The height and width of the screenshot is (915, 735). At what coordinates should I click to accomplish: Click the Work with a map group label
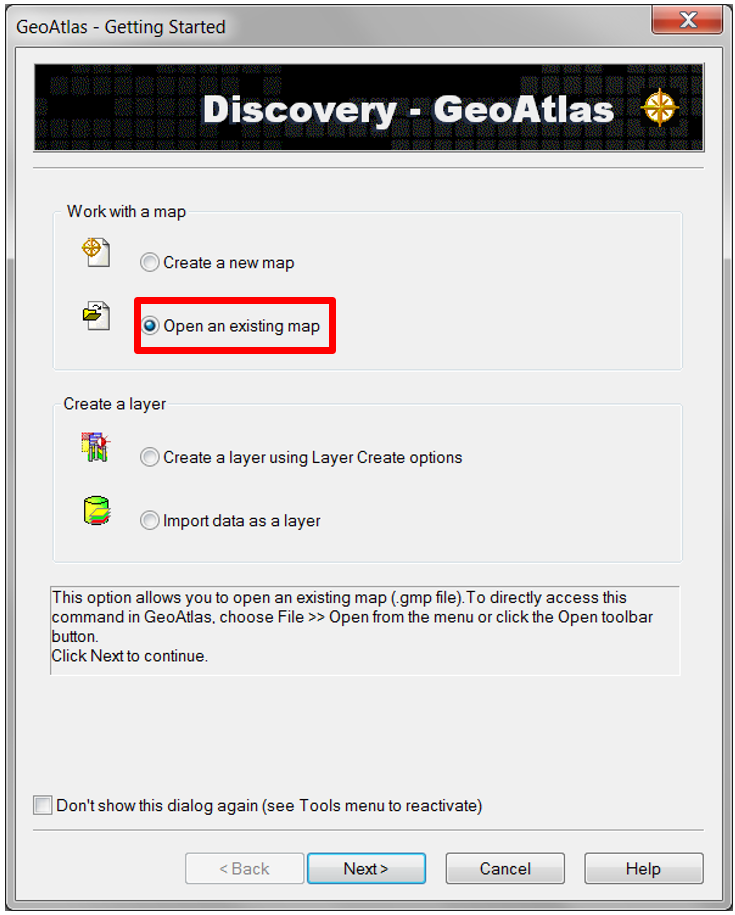pos(126,211)
